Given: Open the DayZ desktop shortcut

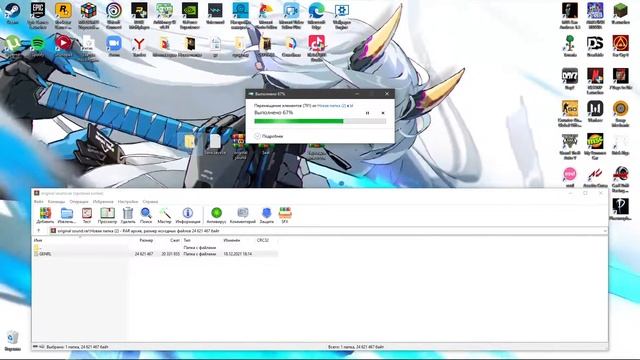Looking at the screenshot, I should (x=570, y=78).
